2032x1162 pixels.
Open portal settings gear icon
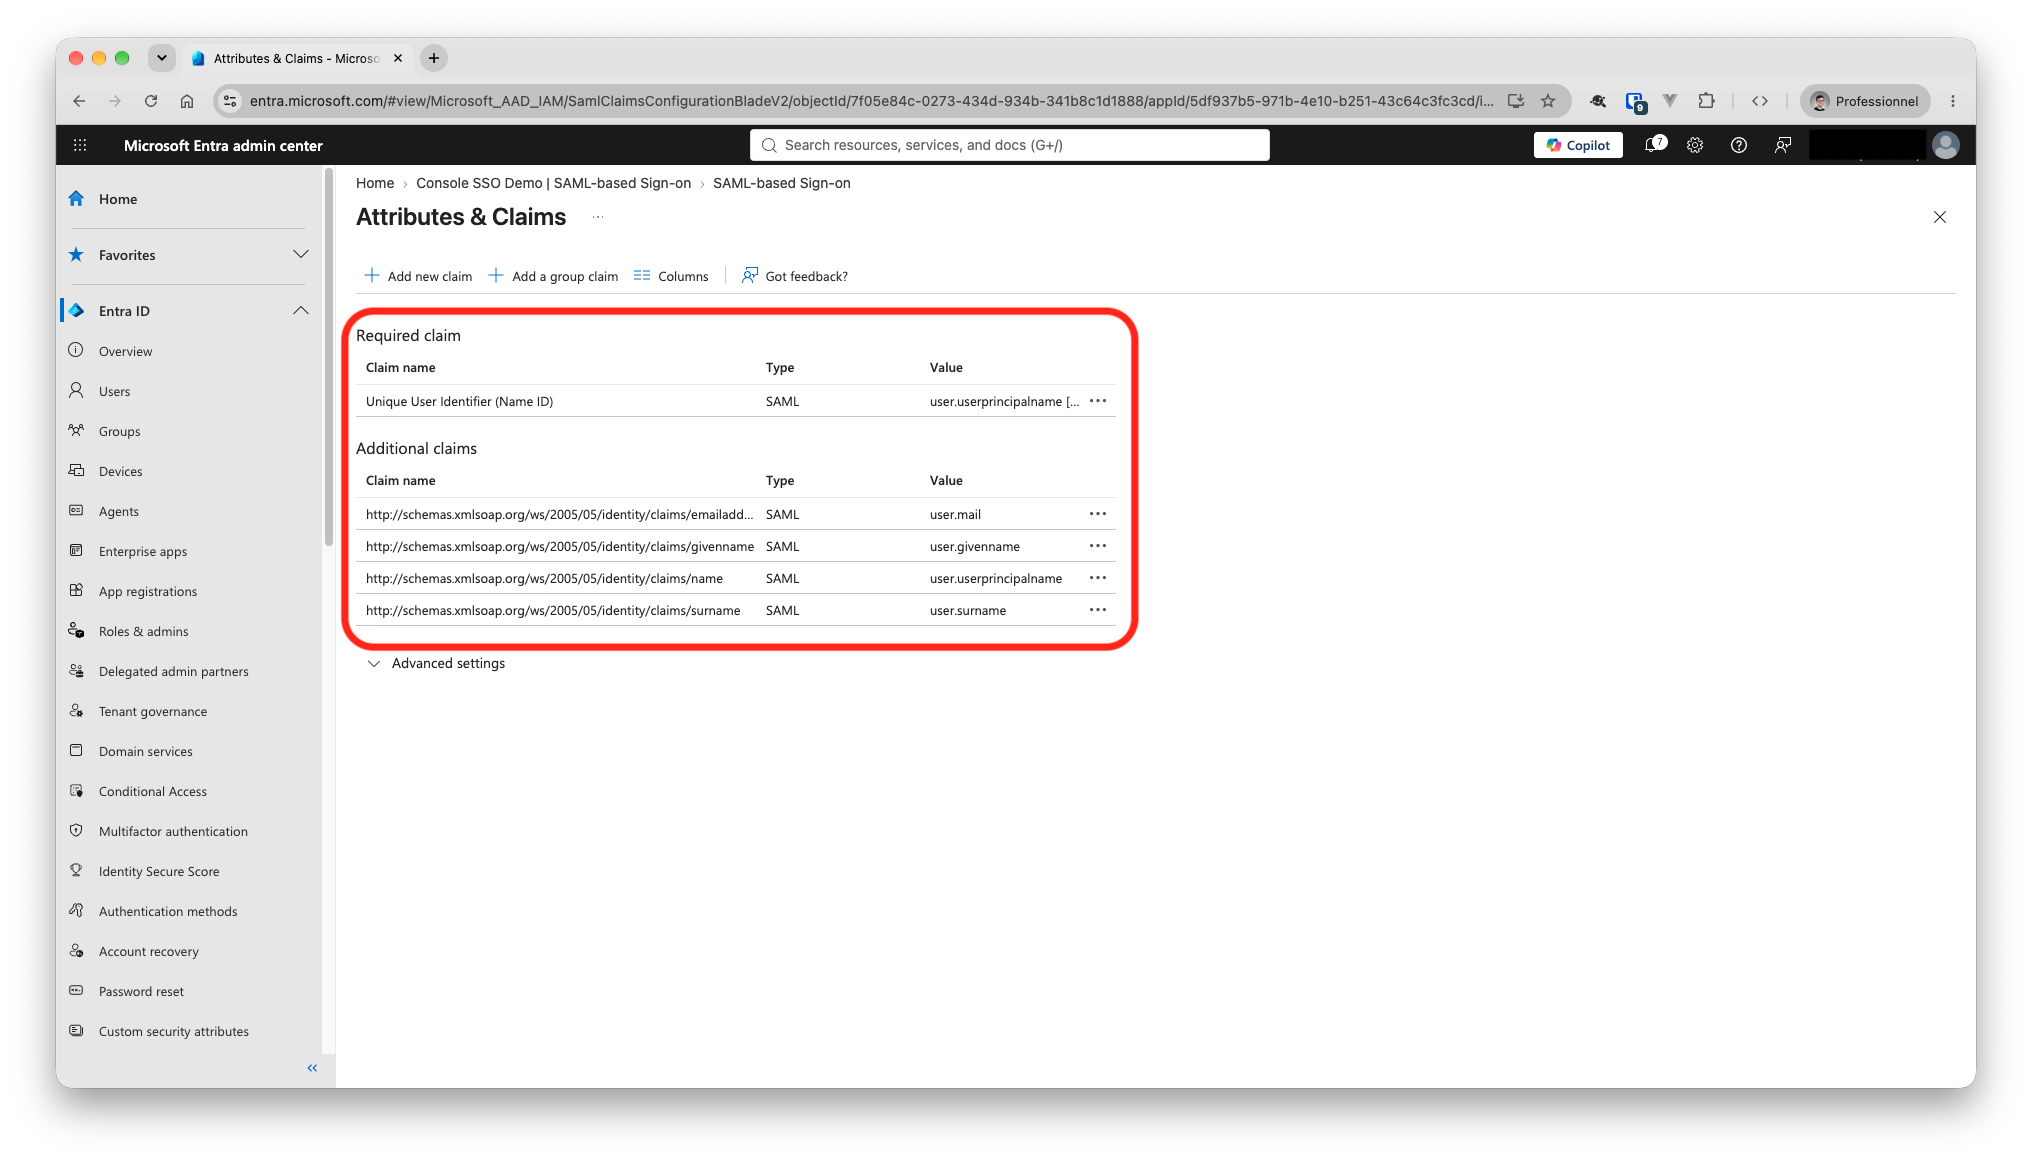pyautogui.click(x=1695, y=145)
